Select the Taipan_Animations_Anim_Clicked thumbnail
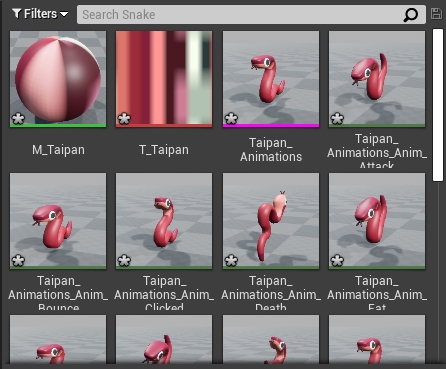446x369 pixels. point(164,221)
